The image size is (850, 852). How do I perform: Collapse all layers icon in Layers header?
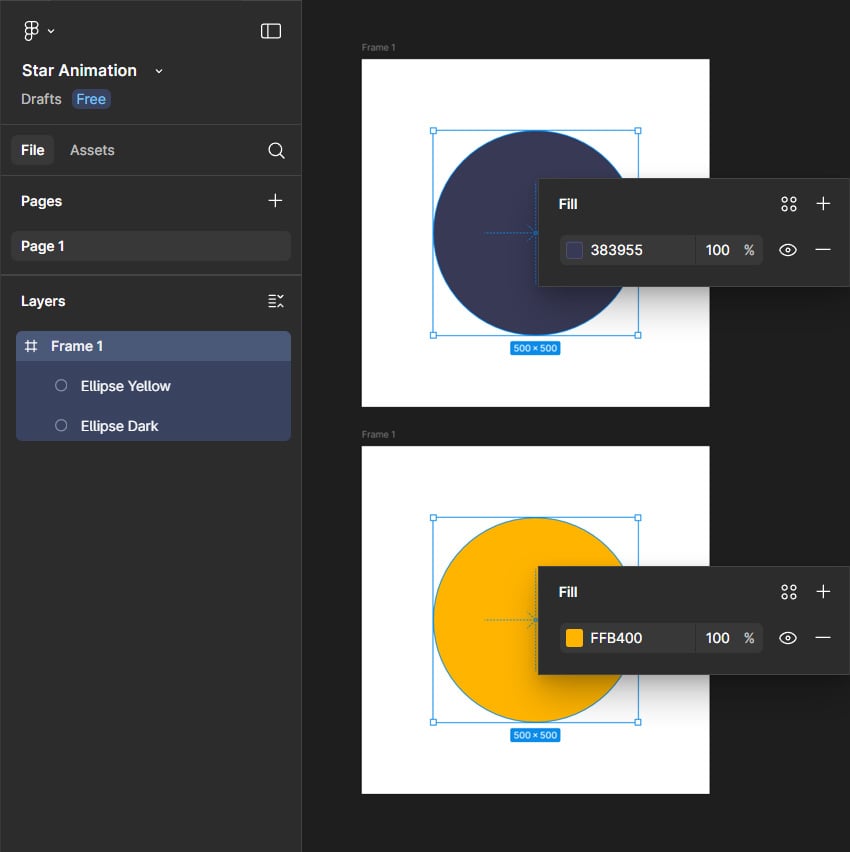click(276, 301)
